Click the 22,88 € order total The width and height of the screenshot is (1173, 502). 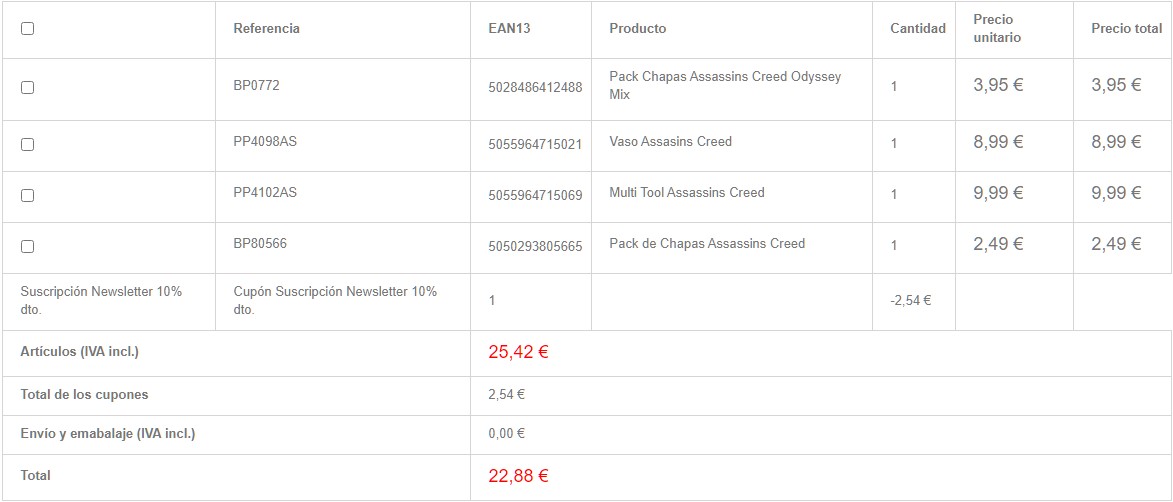(x=518, y=476)
